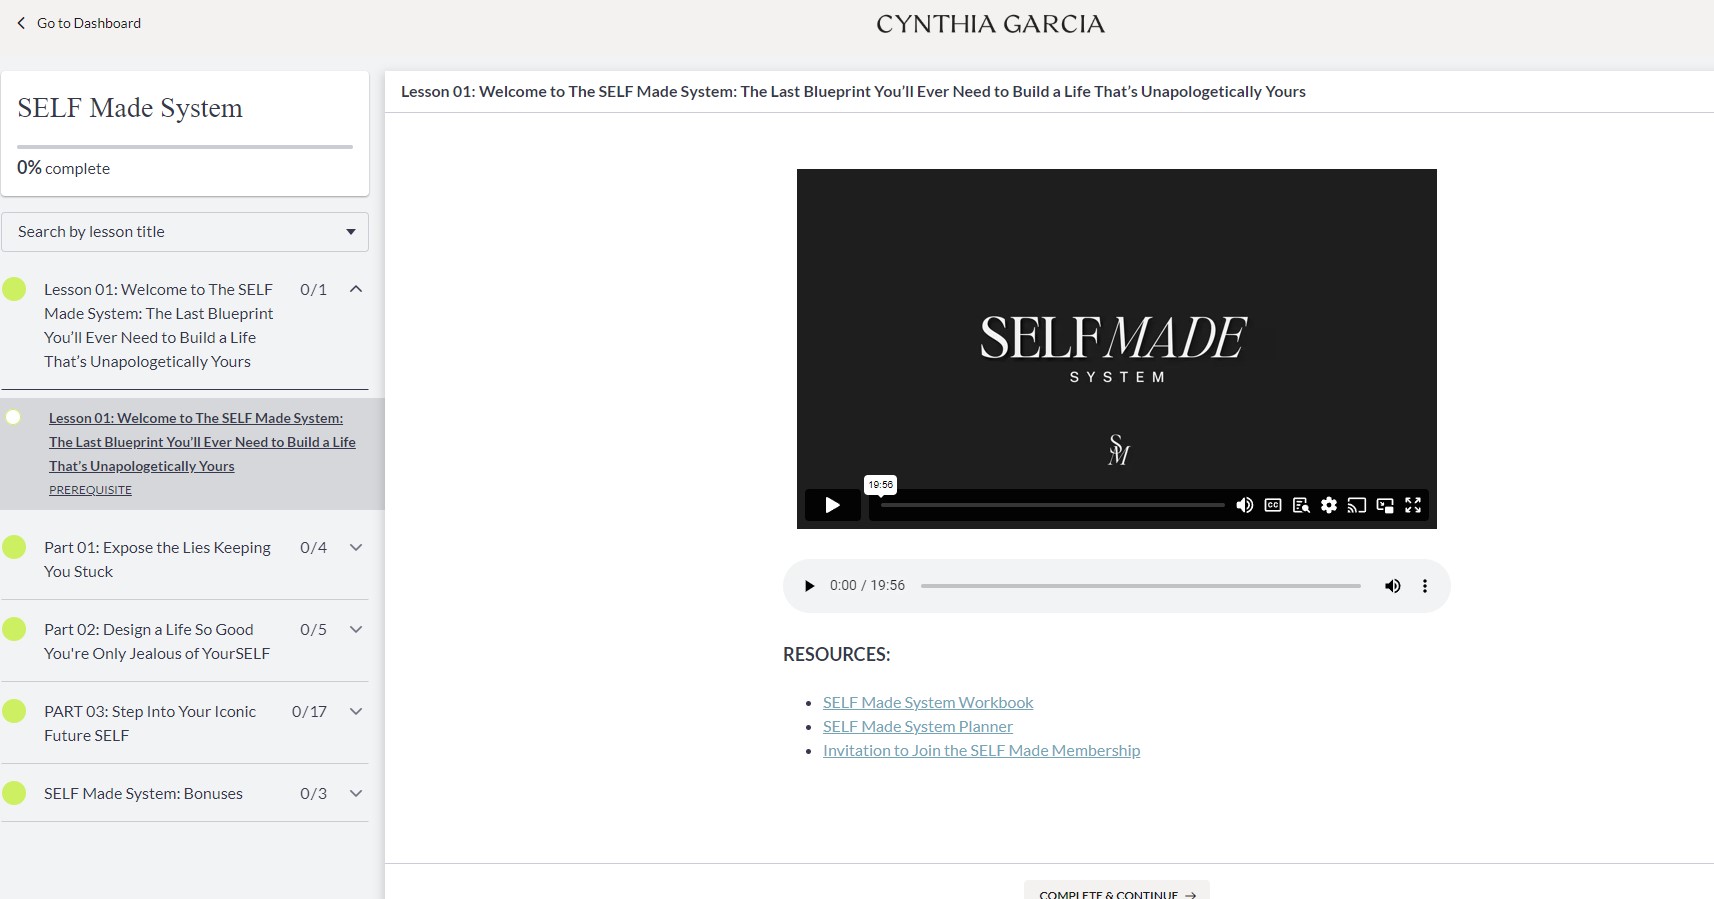Expand Part 01: Expose the Lies chevron
This screenshot has height=899, width=1714.
(356, 547)
